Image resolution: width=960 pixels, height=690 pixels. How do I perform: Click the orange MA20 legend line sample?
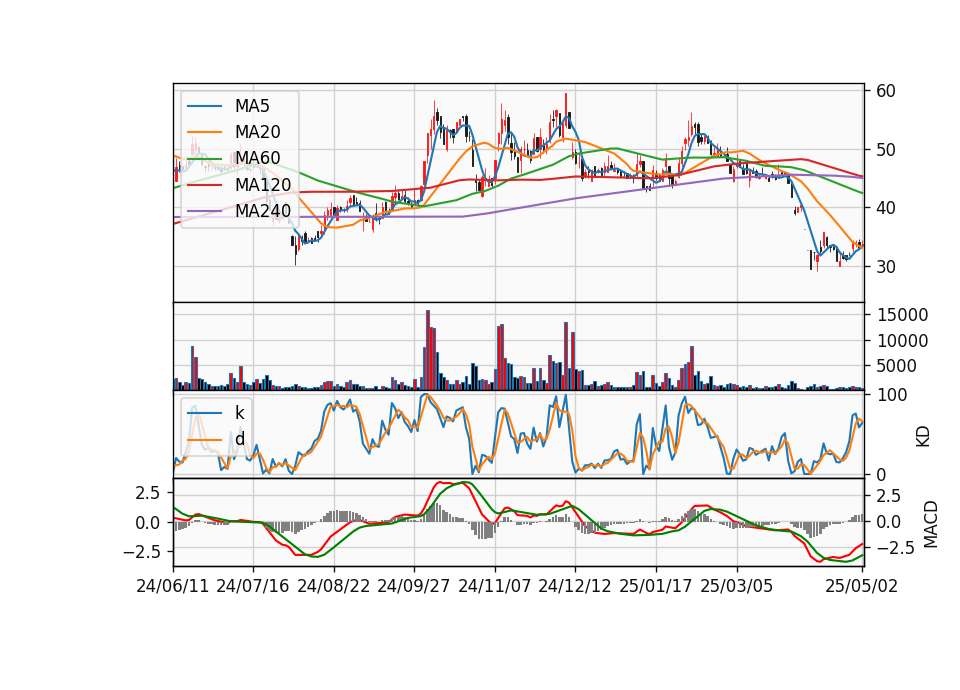pyautogui.click(x=204, y=132)
